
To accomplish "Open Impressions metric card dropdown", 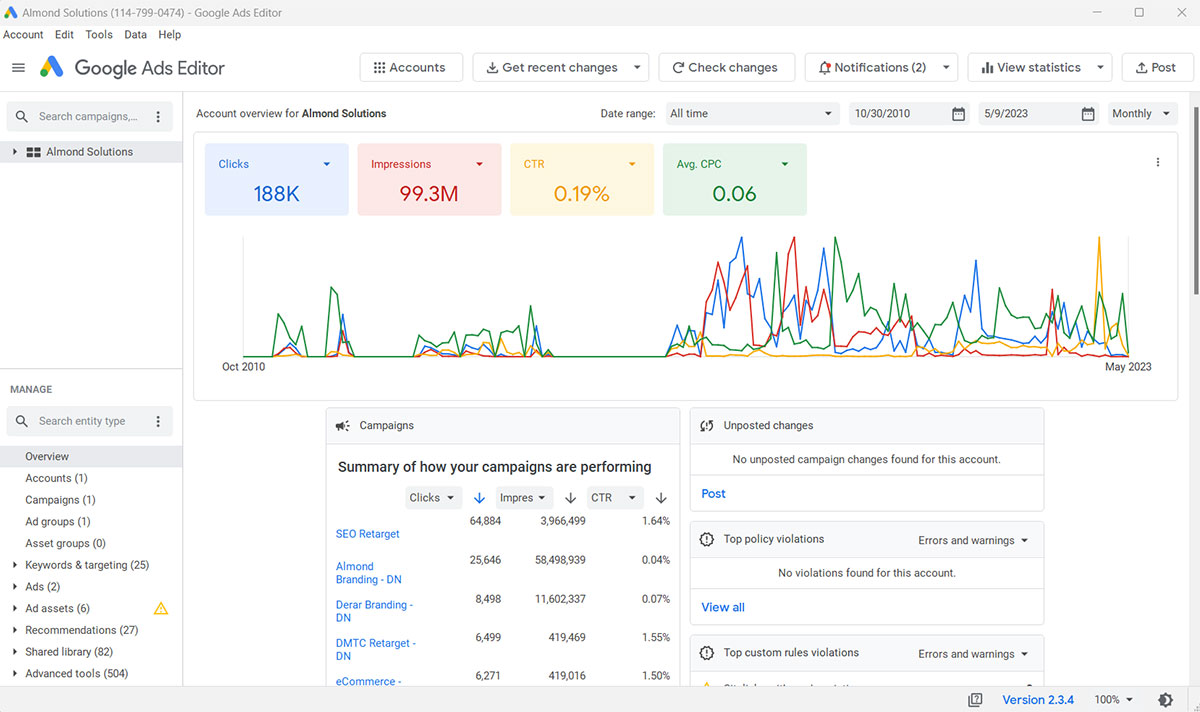I will 479,164.
